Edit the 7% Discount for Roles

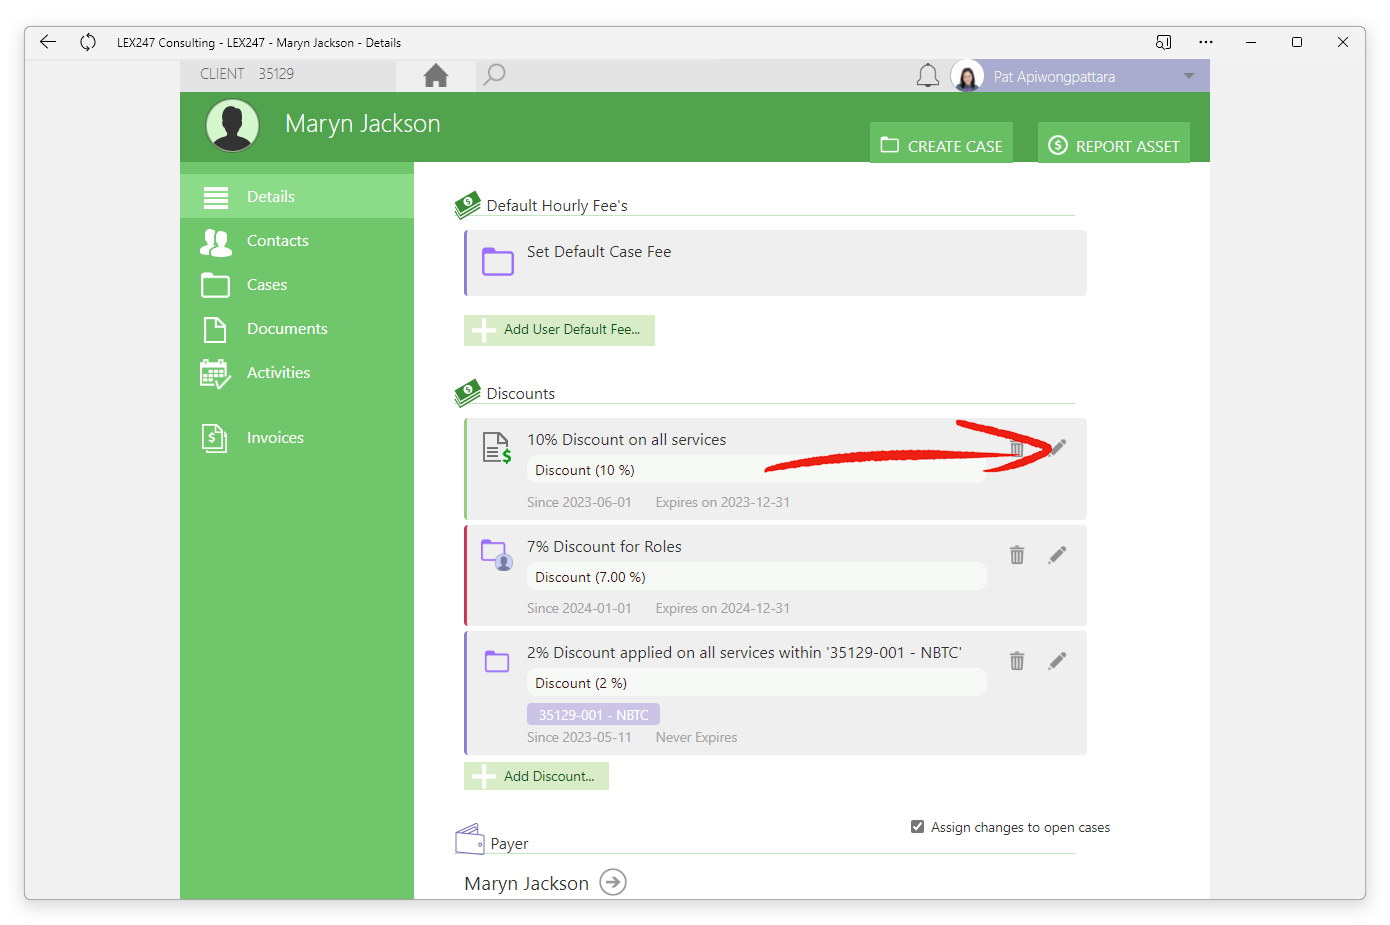(1057, 555)
